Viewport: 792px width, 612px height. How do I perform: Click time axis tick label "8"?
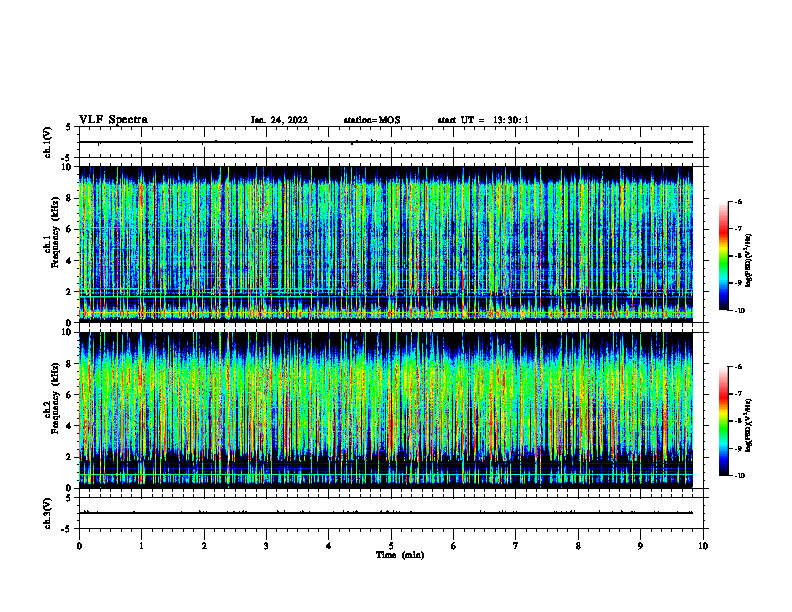click(578, 546)
